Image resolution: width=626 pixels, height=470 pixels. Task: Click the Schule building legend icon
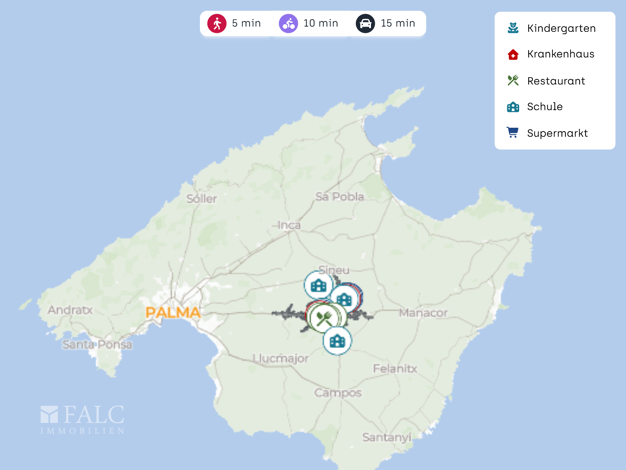[513, 106]
